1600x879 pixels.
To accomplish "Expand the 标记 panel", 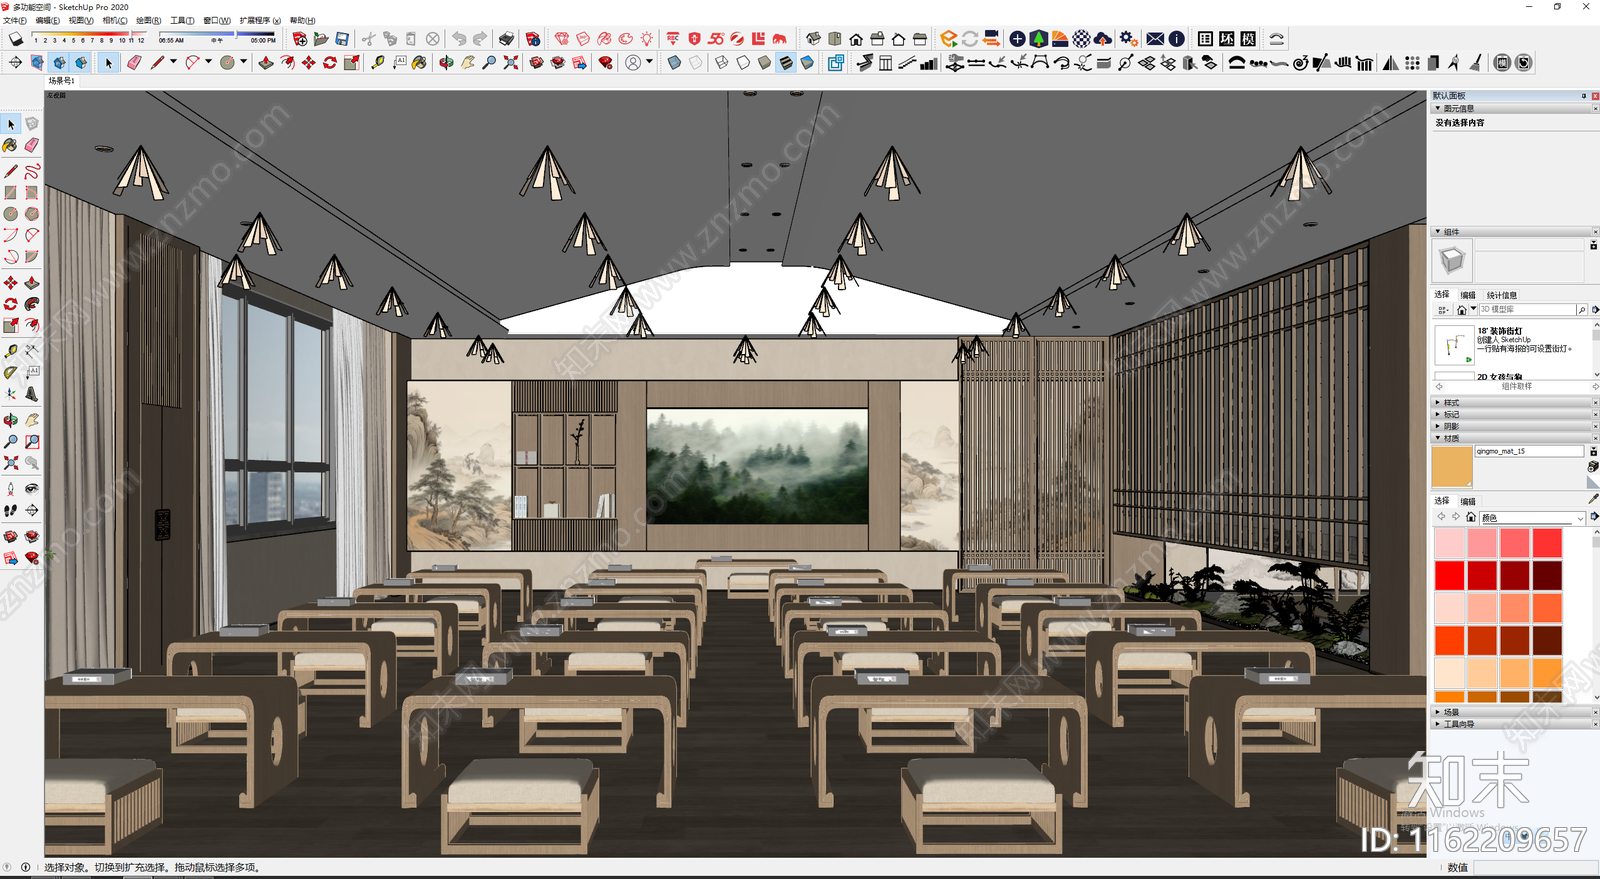I will tap(1438, 414).
